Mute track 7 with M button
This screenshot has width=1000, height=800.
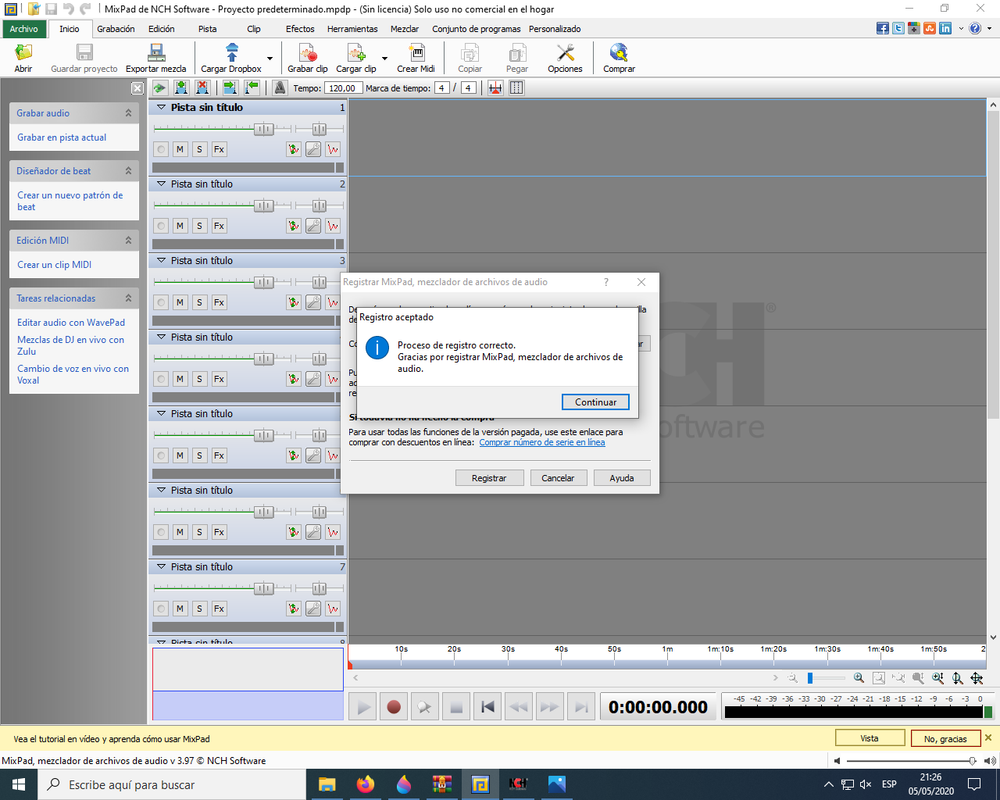point(180,609)
